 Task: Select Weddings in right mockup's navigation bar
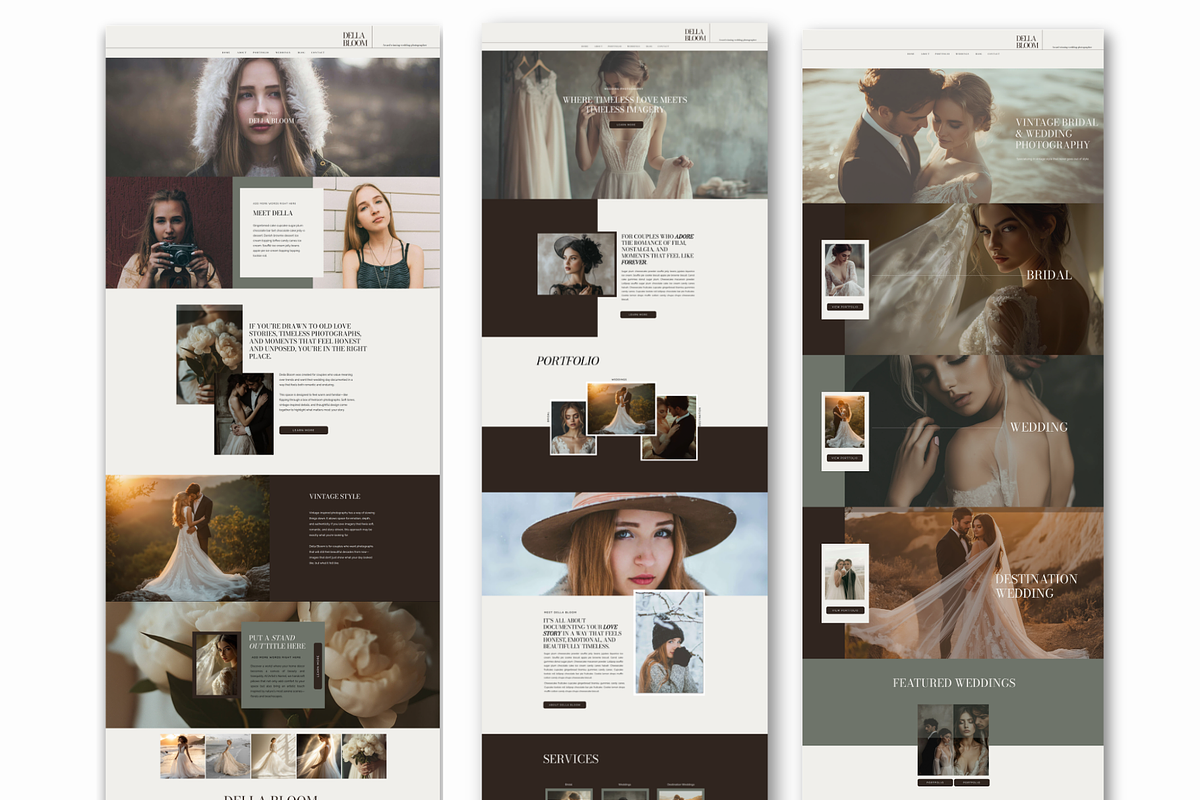pos(962,54)
